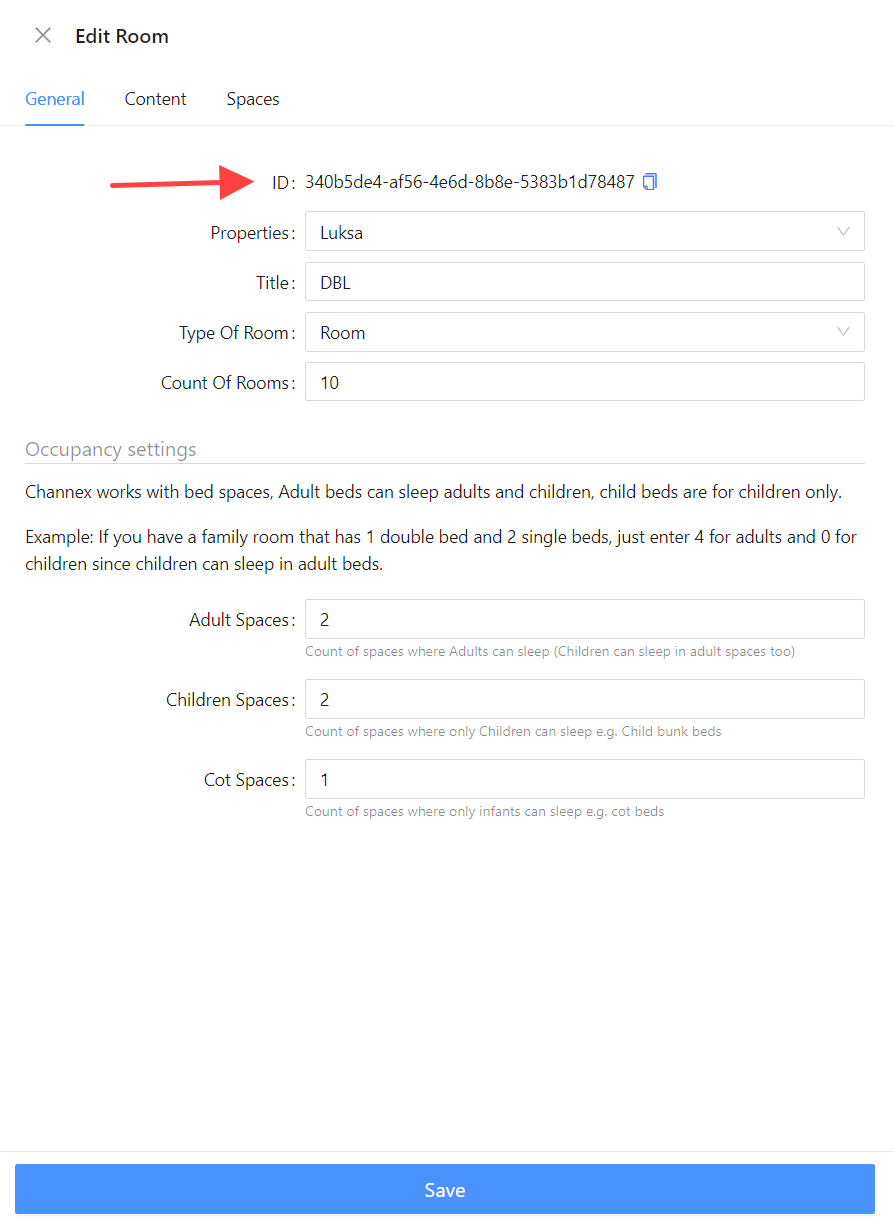Image resolution: width=894 pixels, height=1228 pixels.
Task: Click the Adult Spaces label
Action: coord(241,620)
